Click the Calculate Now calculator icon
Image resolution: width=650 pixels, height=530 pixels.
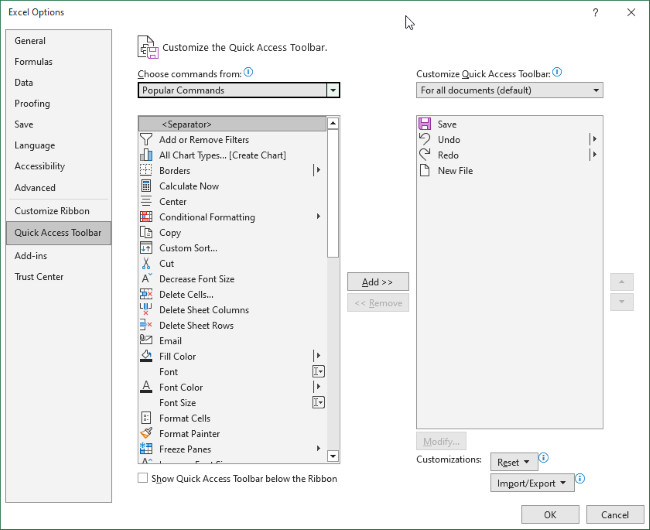pyautogui.click(x=147, y=186)
